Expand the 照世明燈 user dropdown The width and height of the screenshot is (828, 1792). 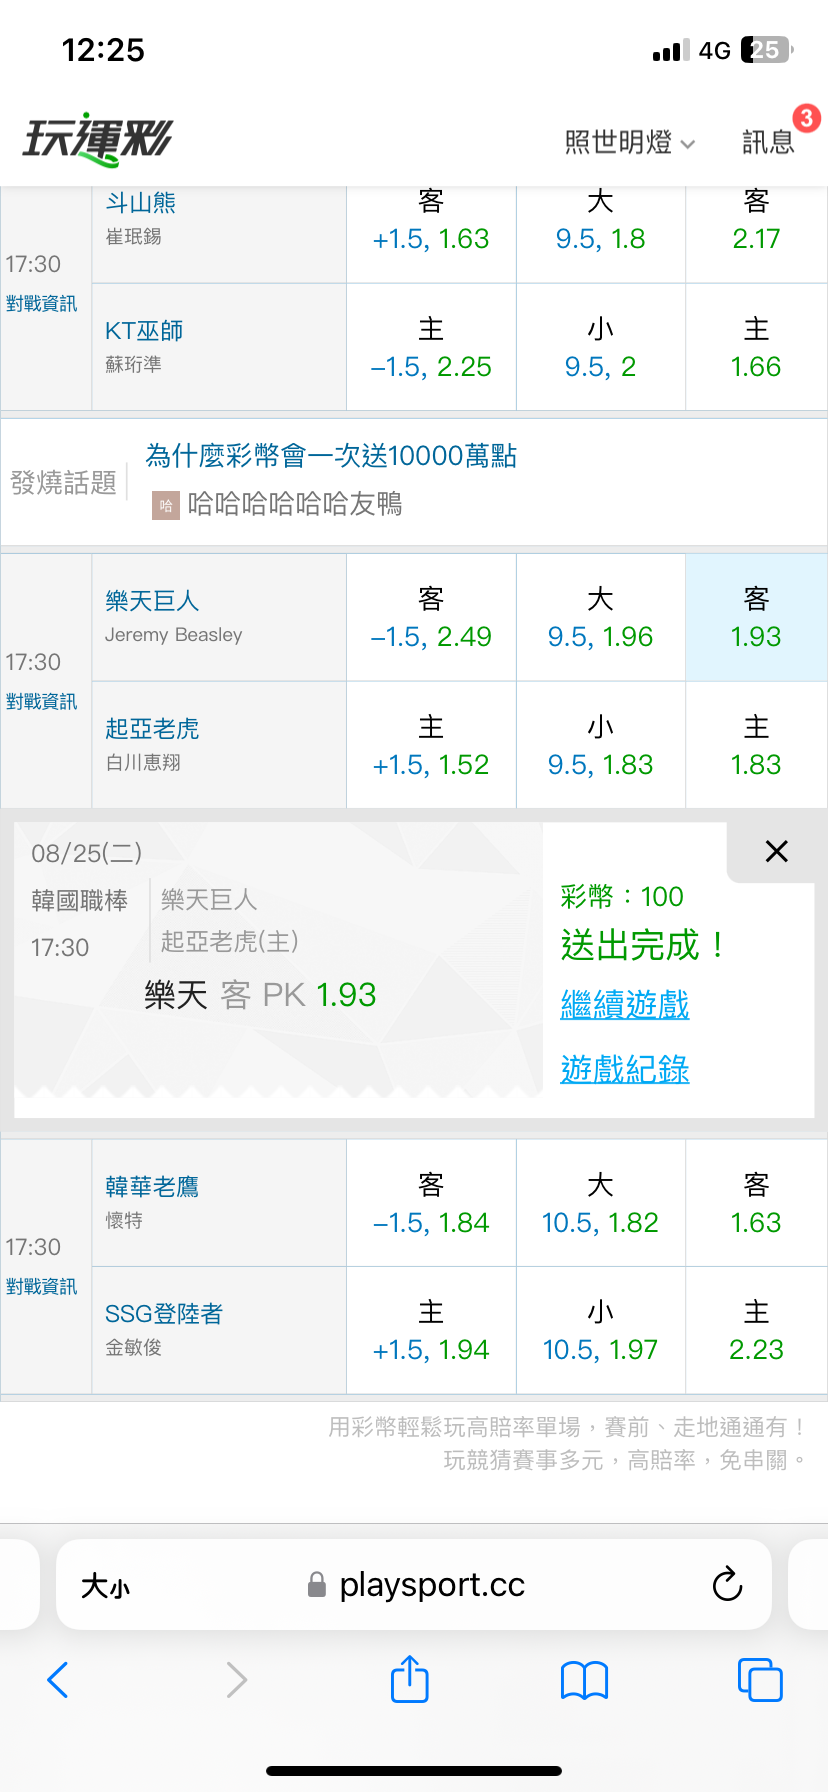tap(629, 142)
